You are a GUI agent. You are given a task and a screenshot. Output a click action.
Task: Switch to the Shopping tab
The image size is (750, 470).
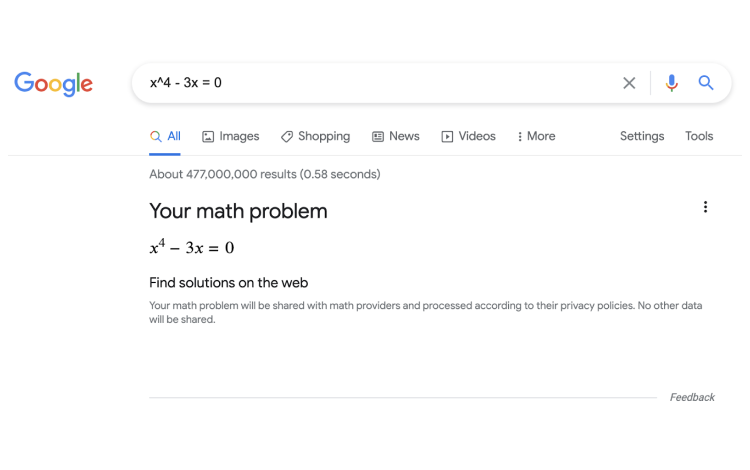pos(316,136)
